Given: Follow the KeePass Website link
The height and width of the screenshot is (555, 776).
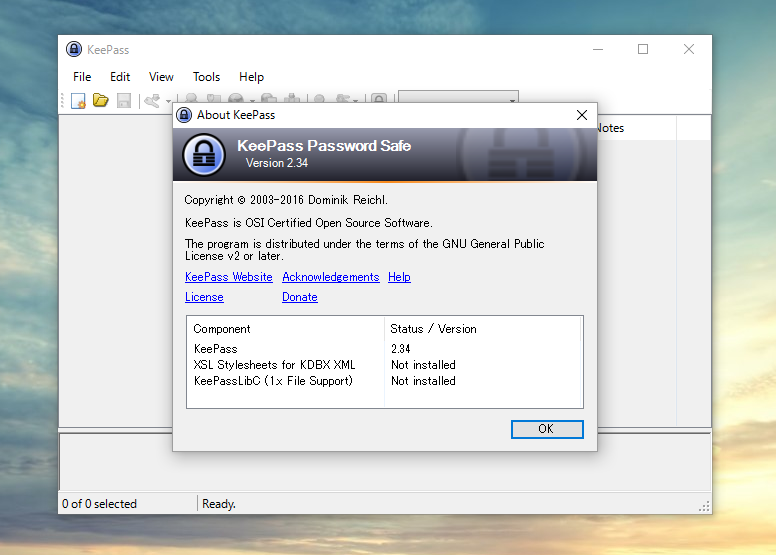Looking at the screenshot, I should click(228, 277).
